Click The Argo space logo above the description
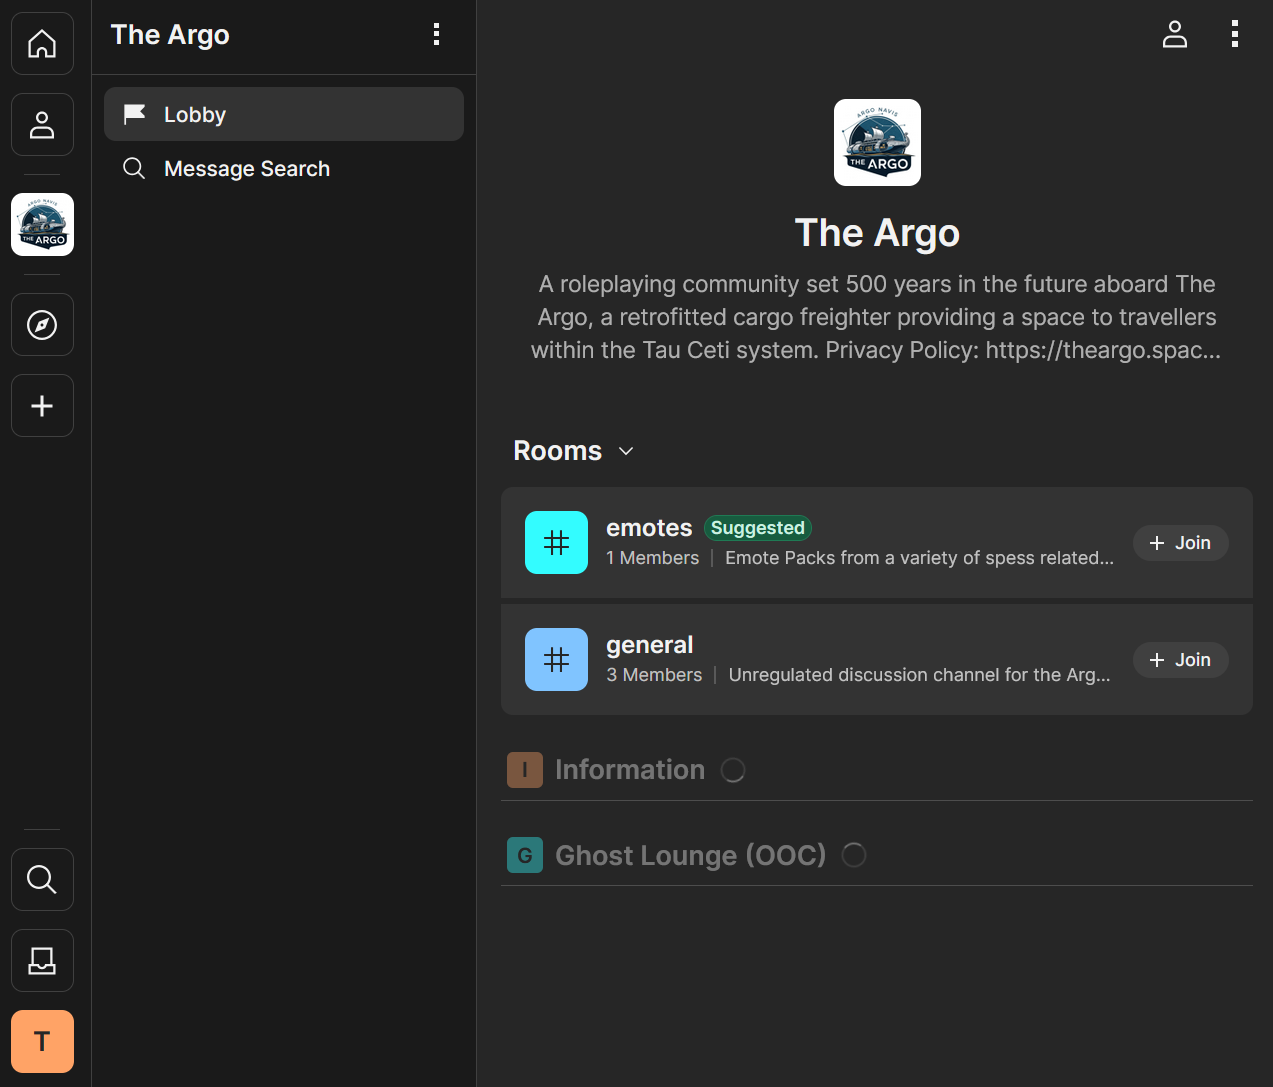Screen dimensions: 1273x1087 [877, 142]
